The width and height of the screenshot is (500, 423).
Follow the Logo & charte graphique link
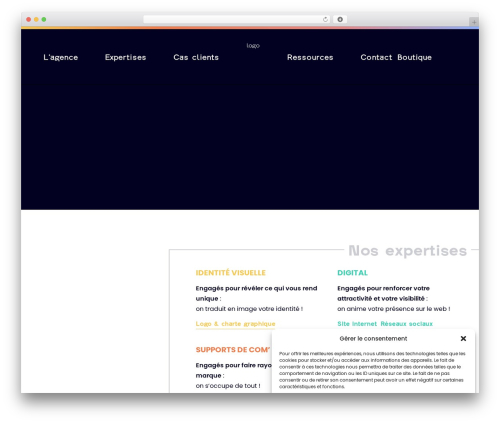click(x=235, y=324)
